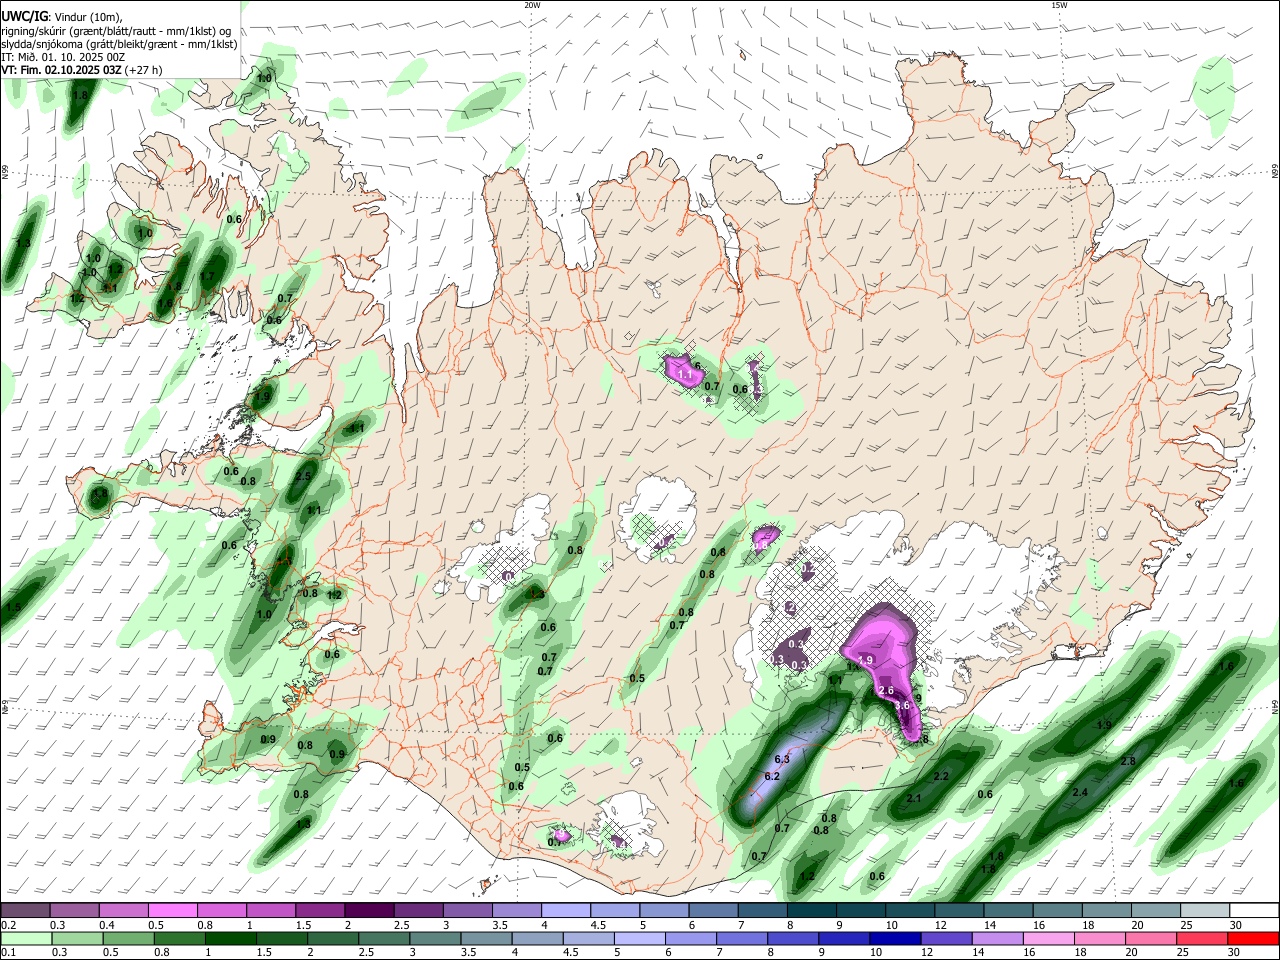Click the dark teal 8–9 swatch in snow scale
1280x960 pixels.
811,910
